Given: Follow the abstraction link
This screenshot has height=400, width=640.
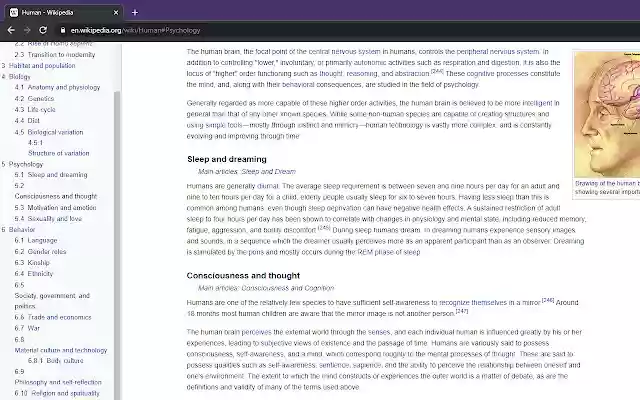Looking at the screenshot, I should (413, 74).
